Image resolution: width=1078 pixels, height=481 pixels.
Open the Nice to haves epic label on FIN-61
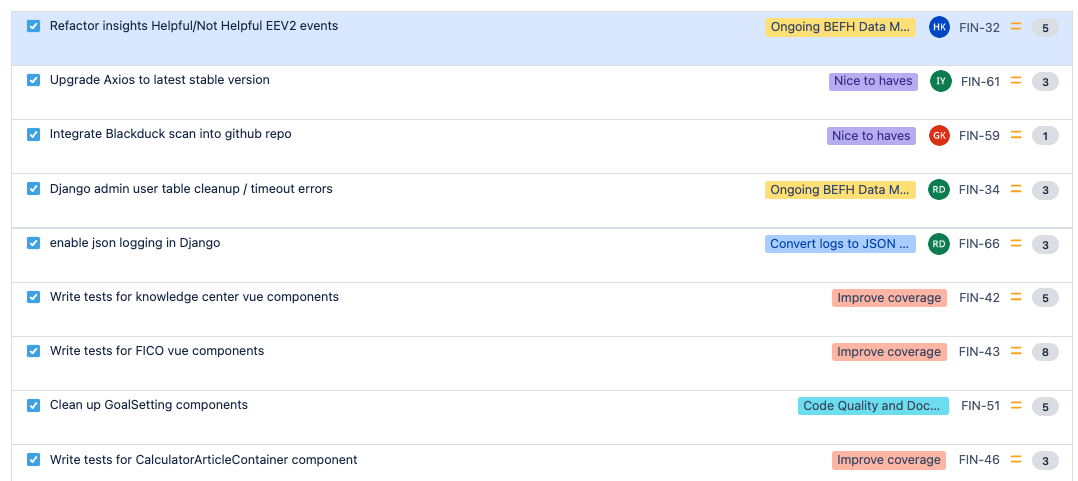(873, 81)
